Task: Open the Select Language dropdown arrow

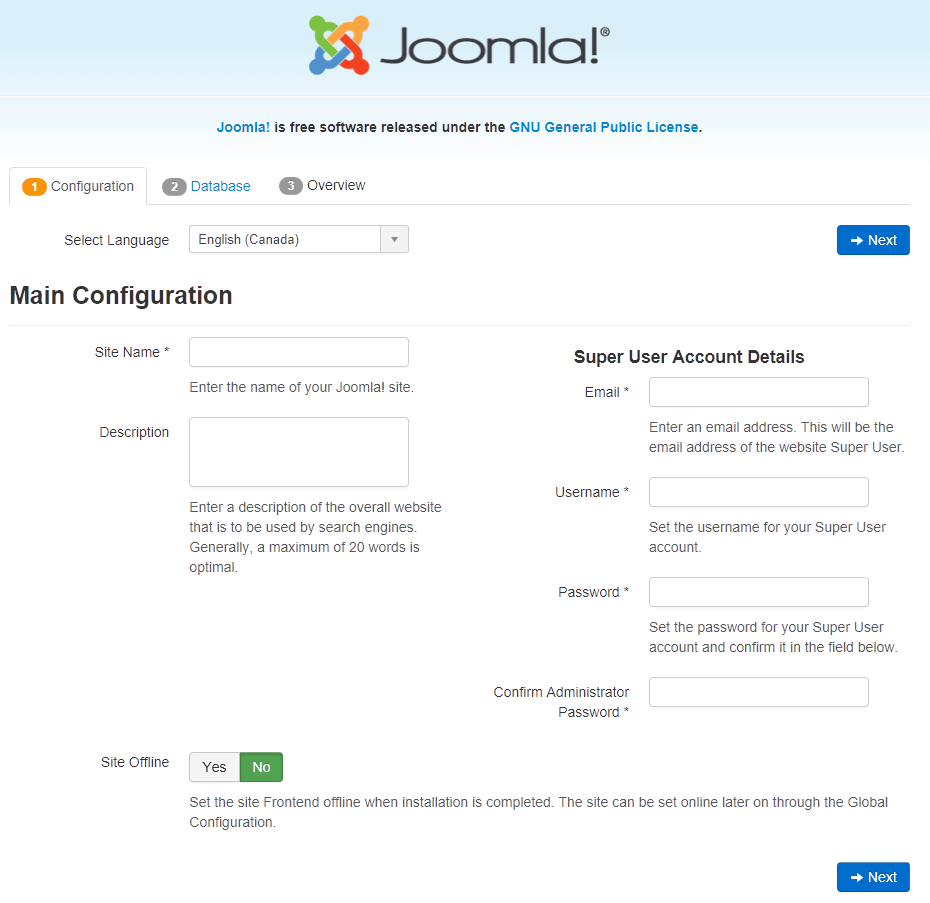Action: pos(394,239)
